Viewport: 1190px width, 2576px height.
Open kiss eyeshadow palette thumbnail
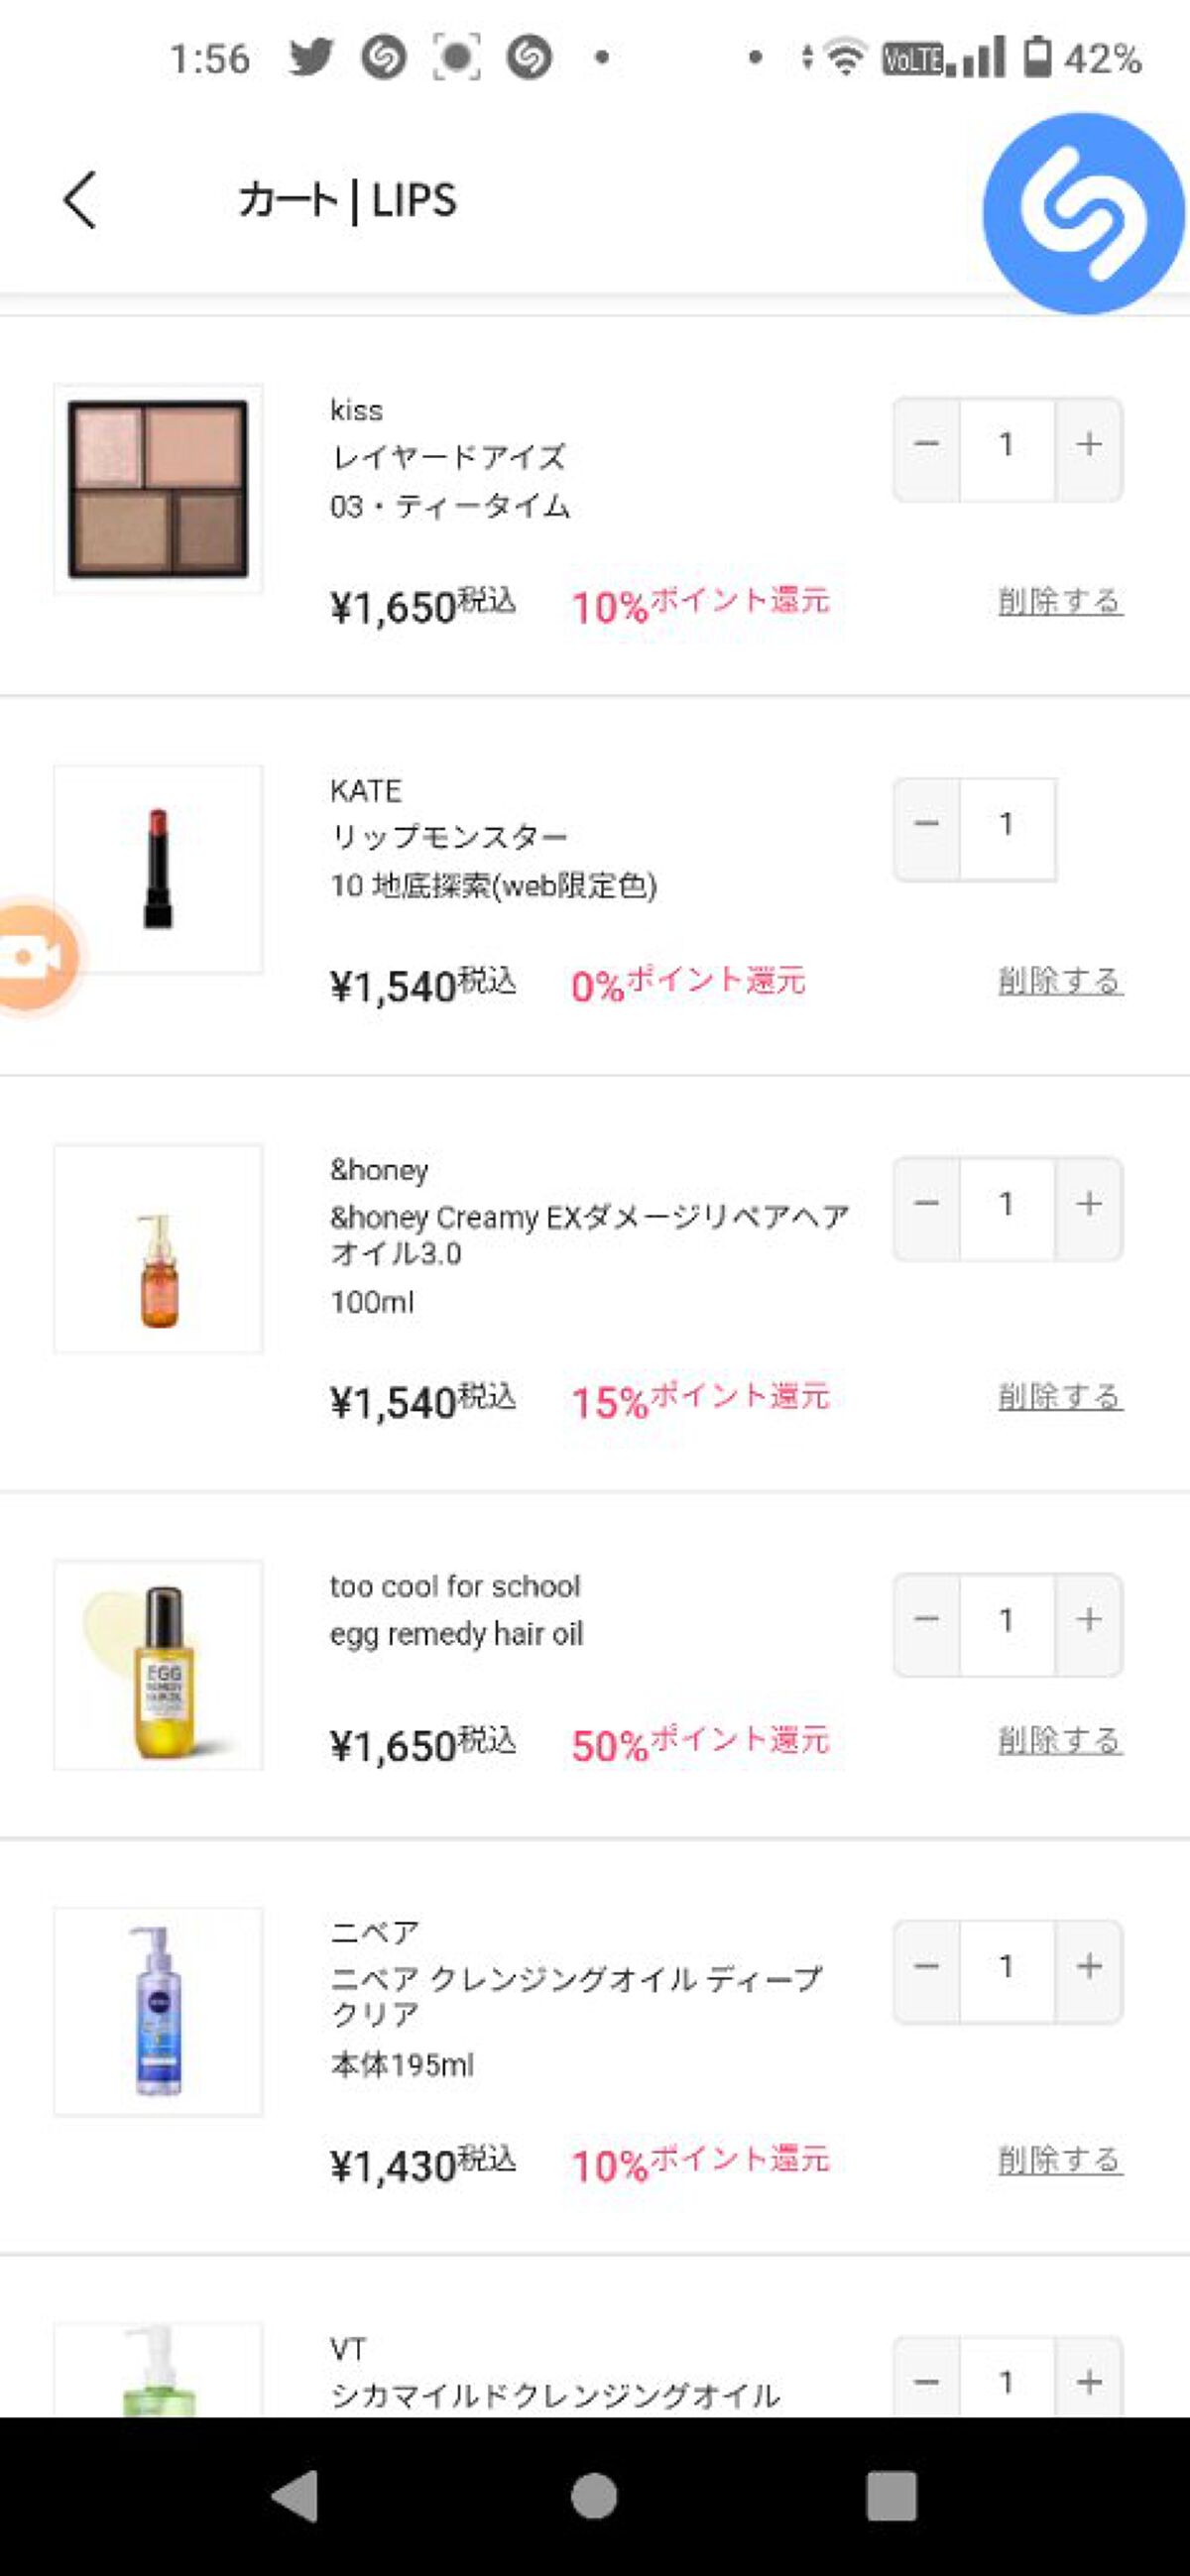pos(158,489)
